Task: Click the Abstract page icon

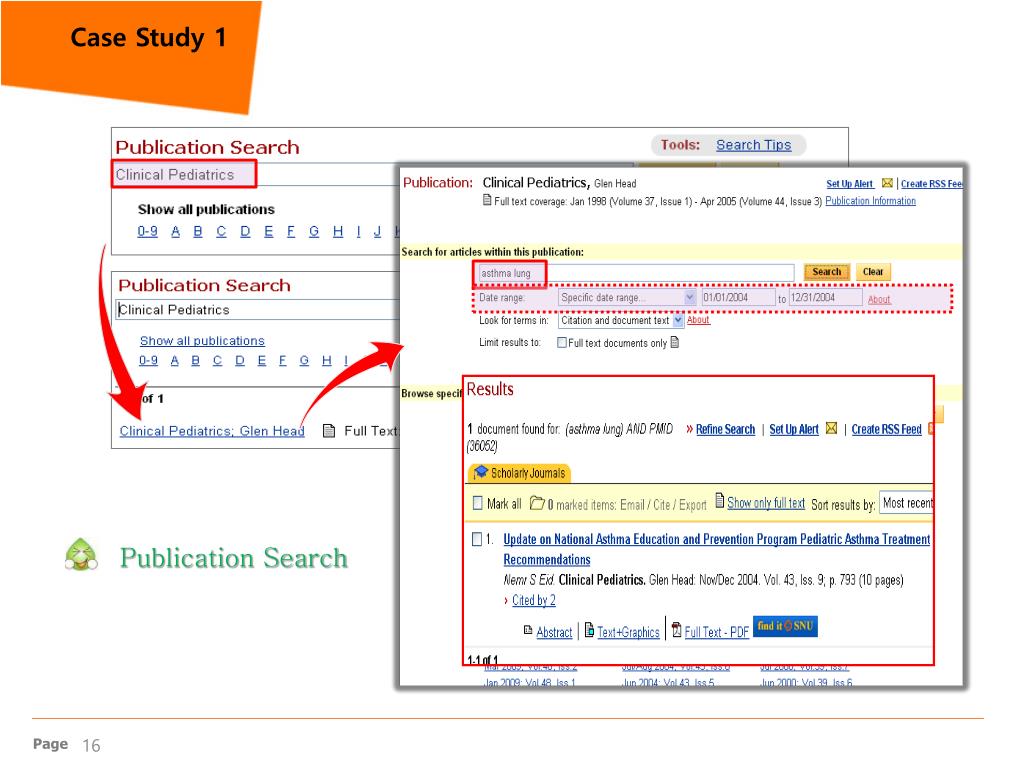Action: tap(528, 630)
